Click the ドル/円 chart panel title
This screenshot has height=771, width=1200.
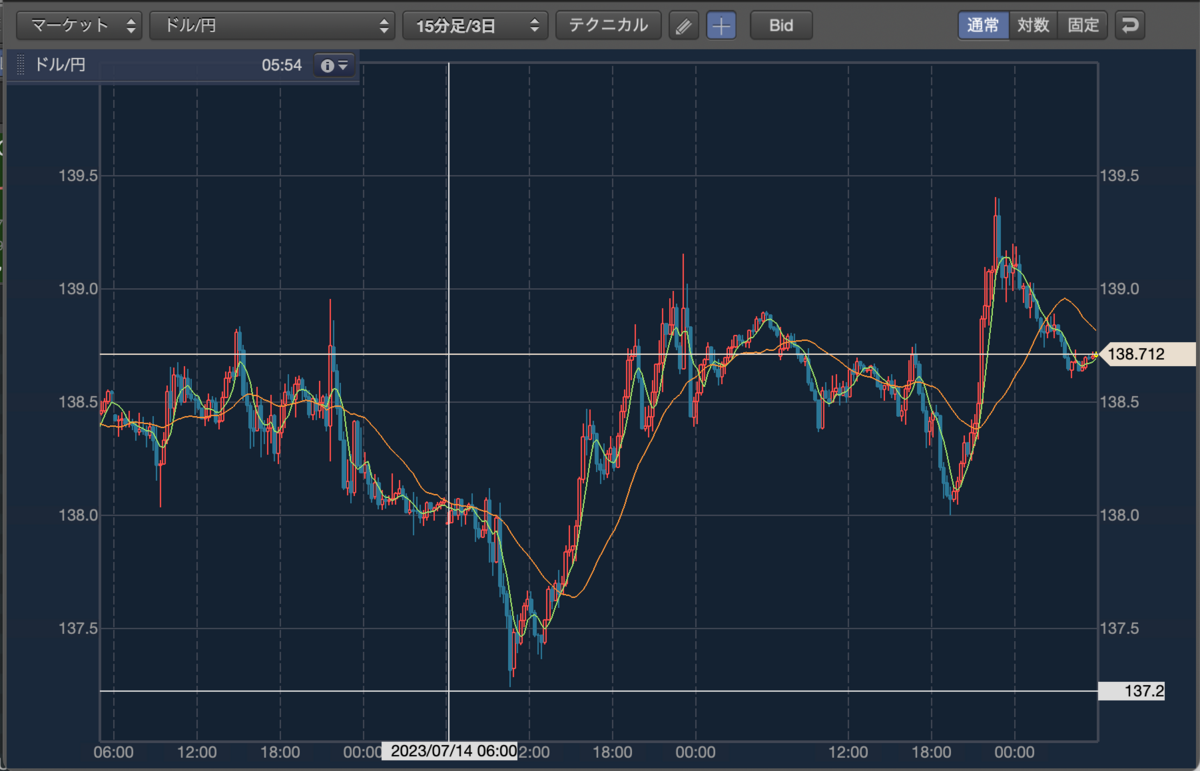point(60,65)
